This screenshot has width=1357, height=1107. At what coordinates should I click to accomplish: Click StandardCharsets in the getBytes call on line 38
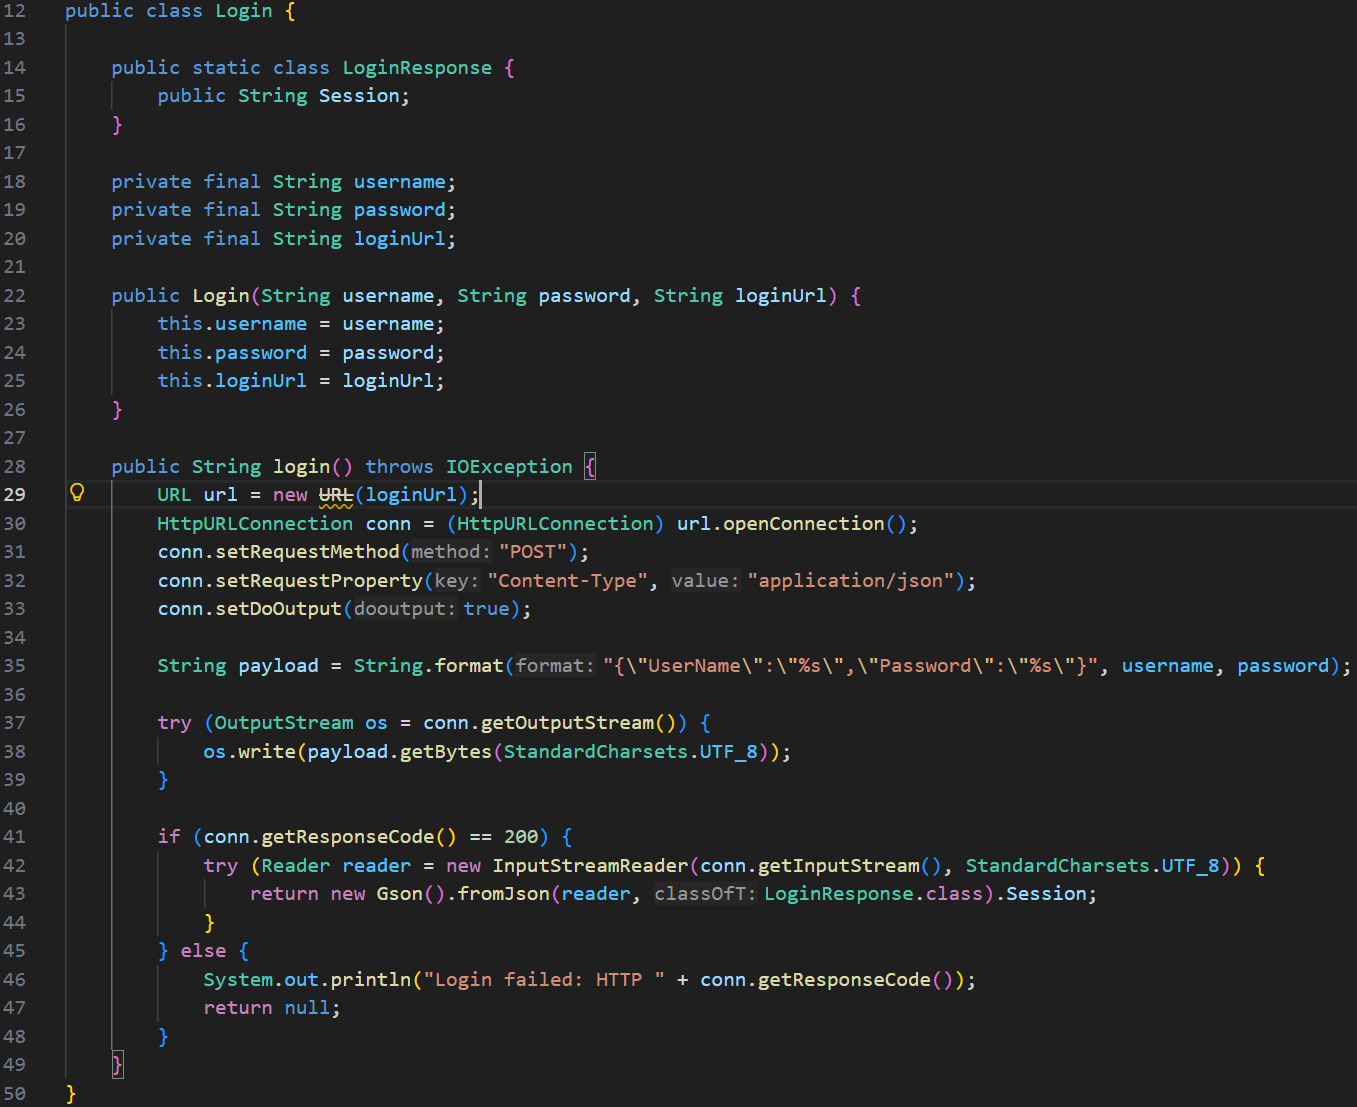pyautogui.click(x=595, y=752)
